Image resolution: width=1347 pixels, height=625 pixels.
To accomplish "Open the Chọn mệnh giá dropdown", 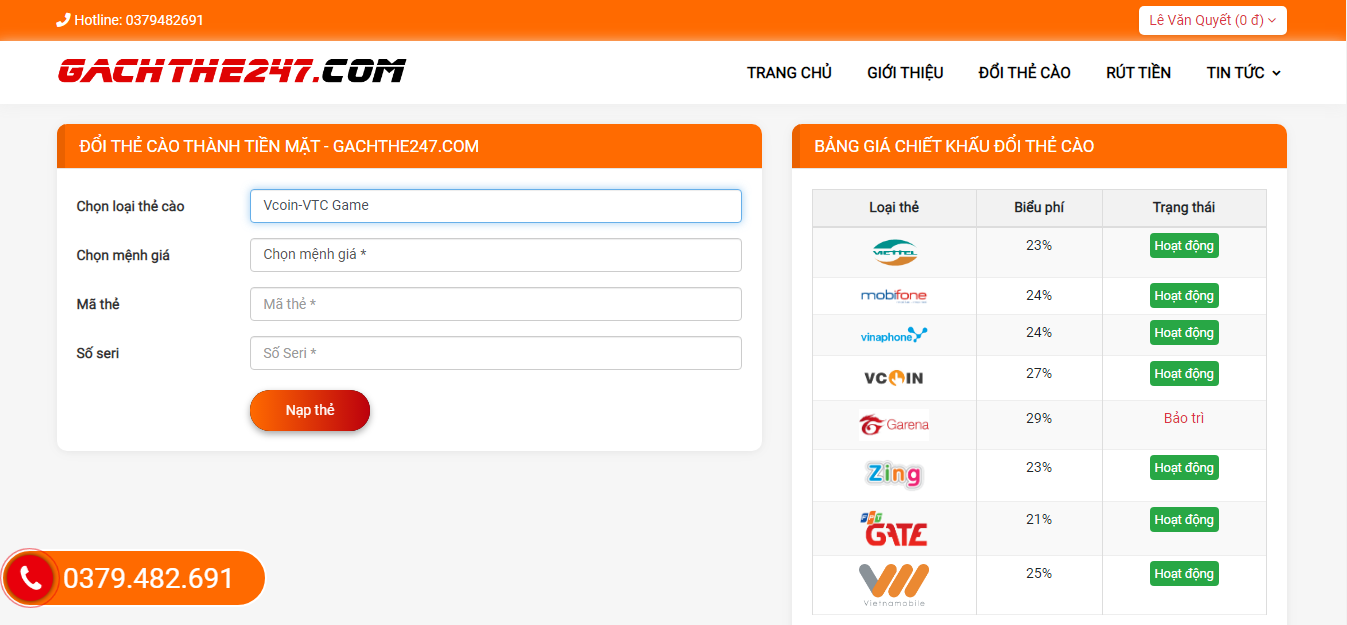I will (496, 255).
